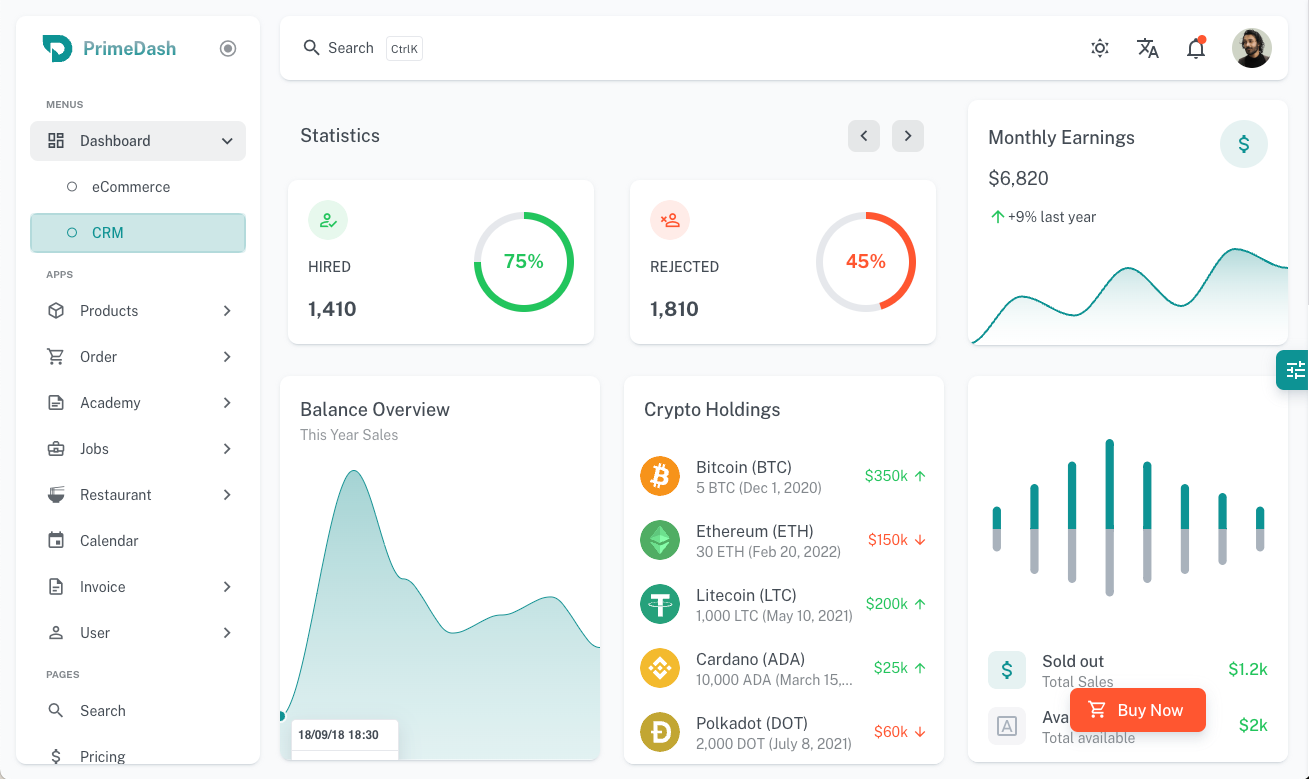
Task: Select the eCommerce dashboard radio item
Action: click(130, 187)
